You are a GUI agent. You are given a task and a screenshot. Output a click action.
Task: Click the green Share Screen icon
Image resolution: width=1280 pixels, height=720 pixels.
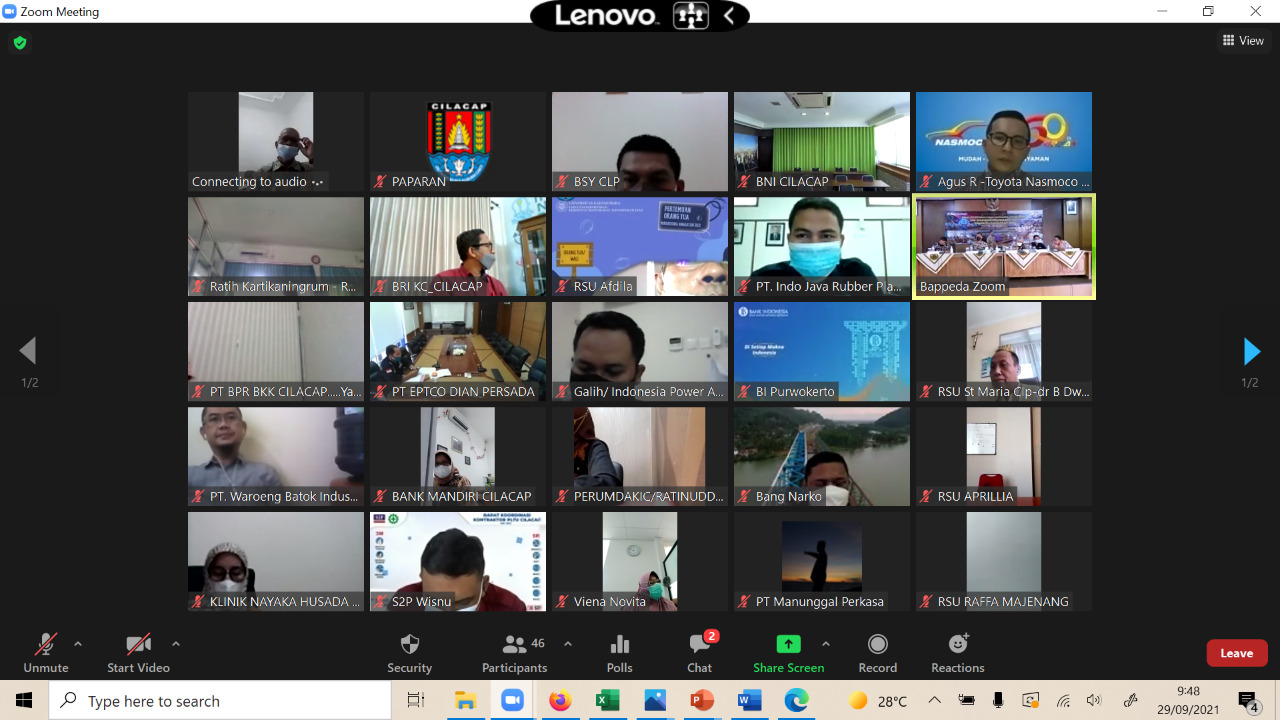[x=788, y=645]
